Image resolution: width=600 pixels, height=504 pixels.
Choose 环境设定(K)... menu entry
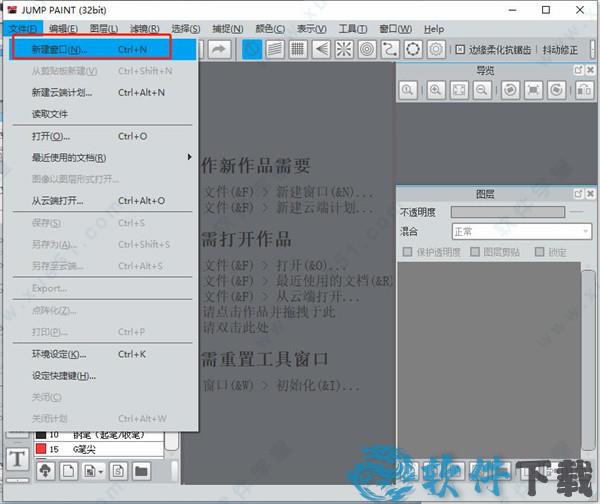click(103, 354)
